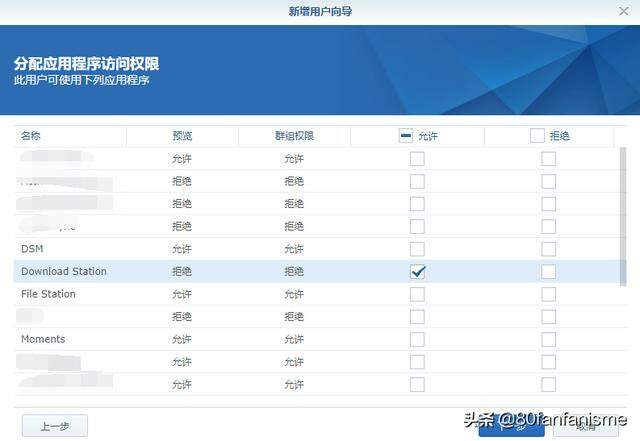Tick the header Deny select-all checkbox
Image resolution: width=640 pixels, height=441 pixels.
tap(537, 136)
